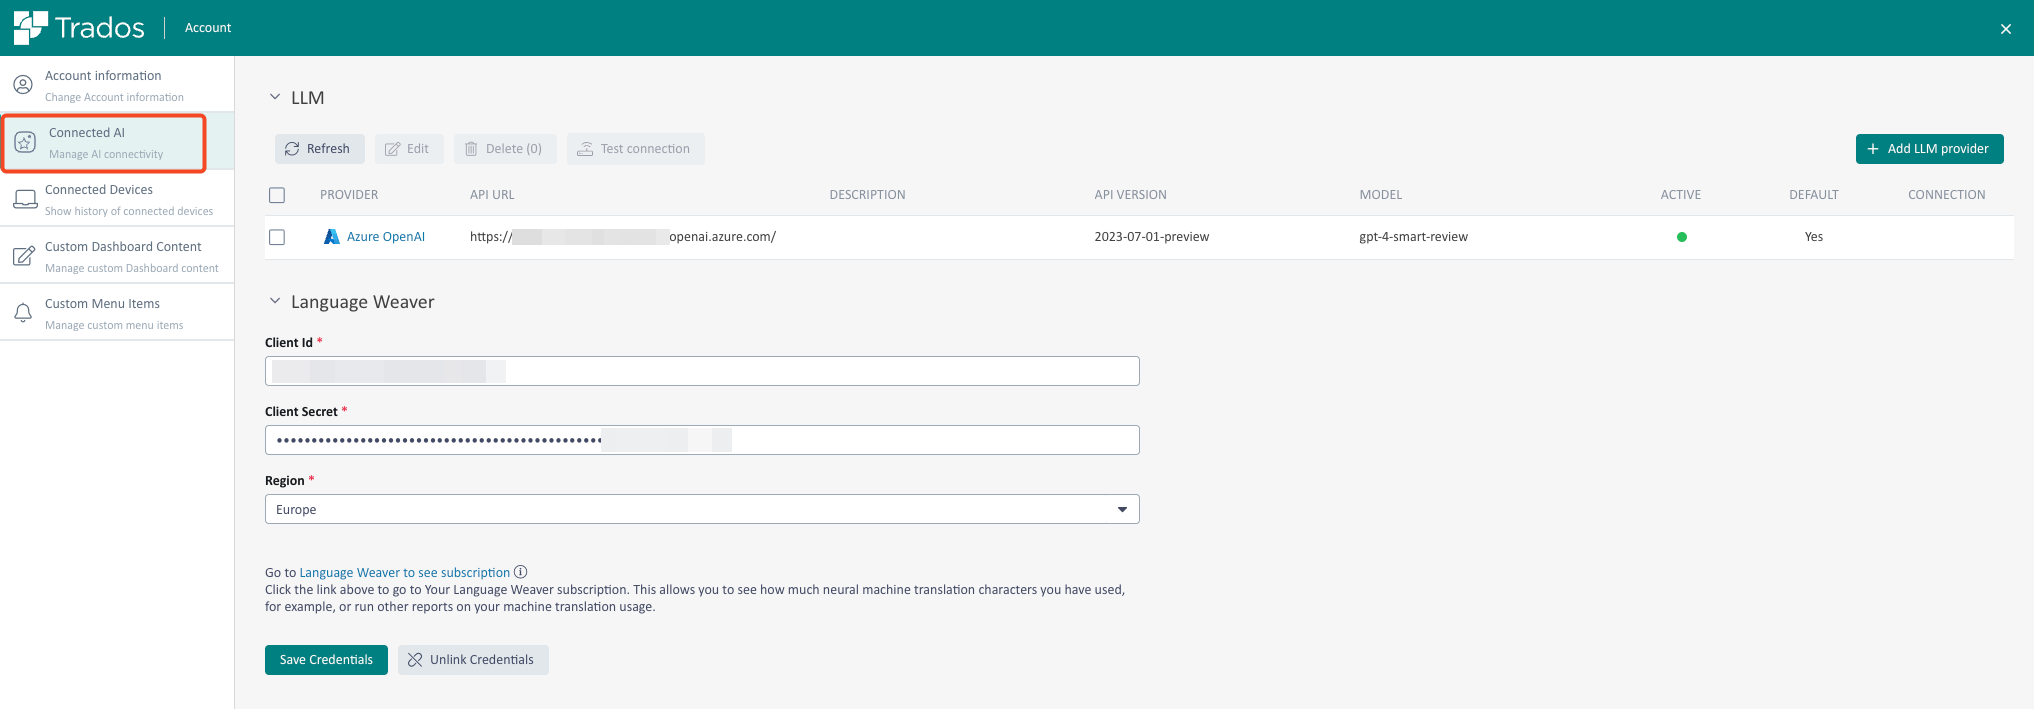The image size is (2034, 709).
Task: Collapse the Language Weaver section
Action: coord(275,301)
